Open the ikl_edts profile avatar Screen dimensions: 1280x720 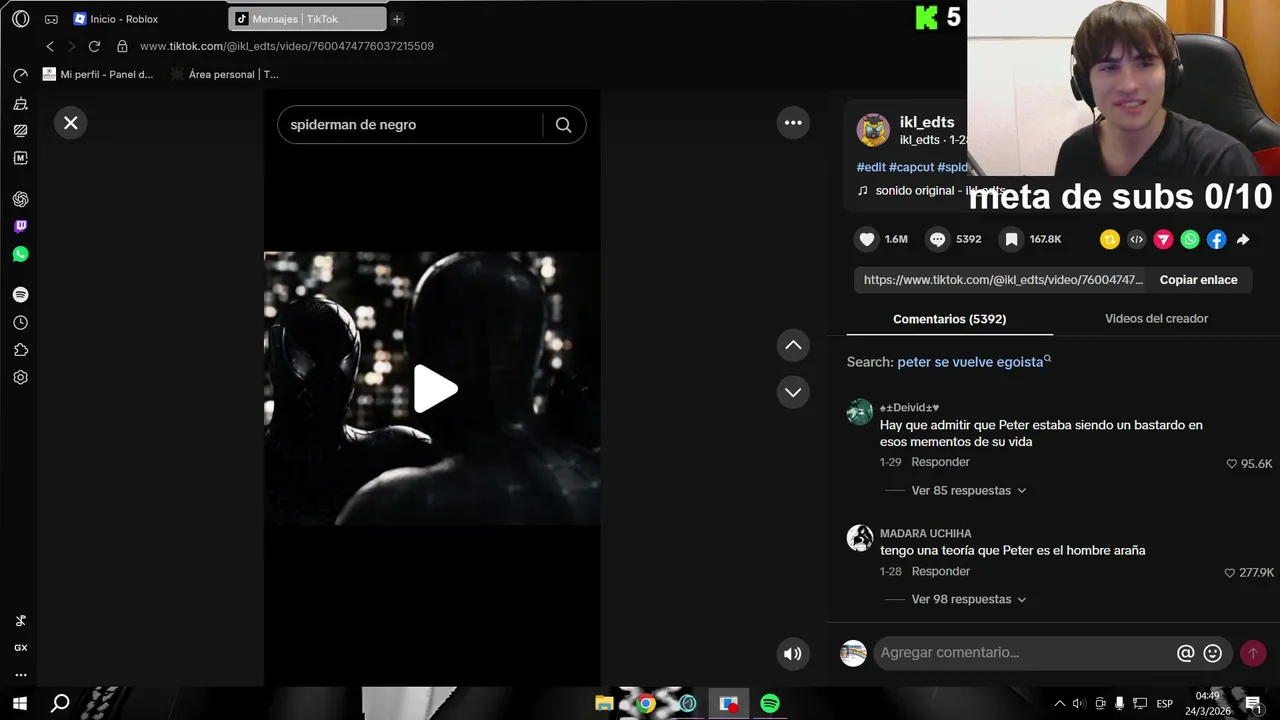(x=873, y=130)
